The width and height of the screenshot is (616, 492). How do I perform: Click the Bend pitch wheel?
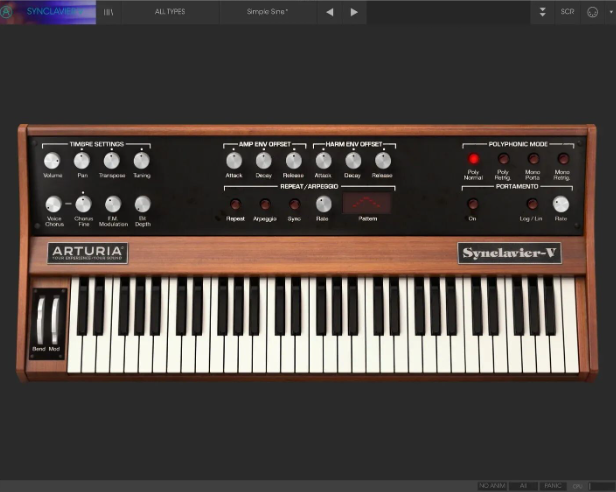click(x=41, y=320)
